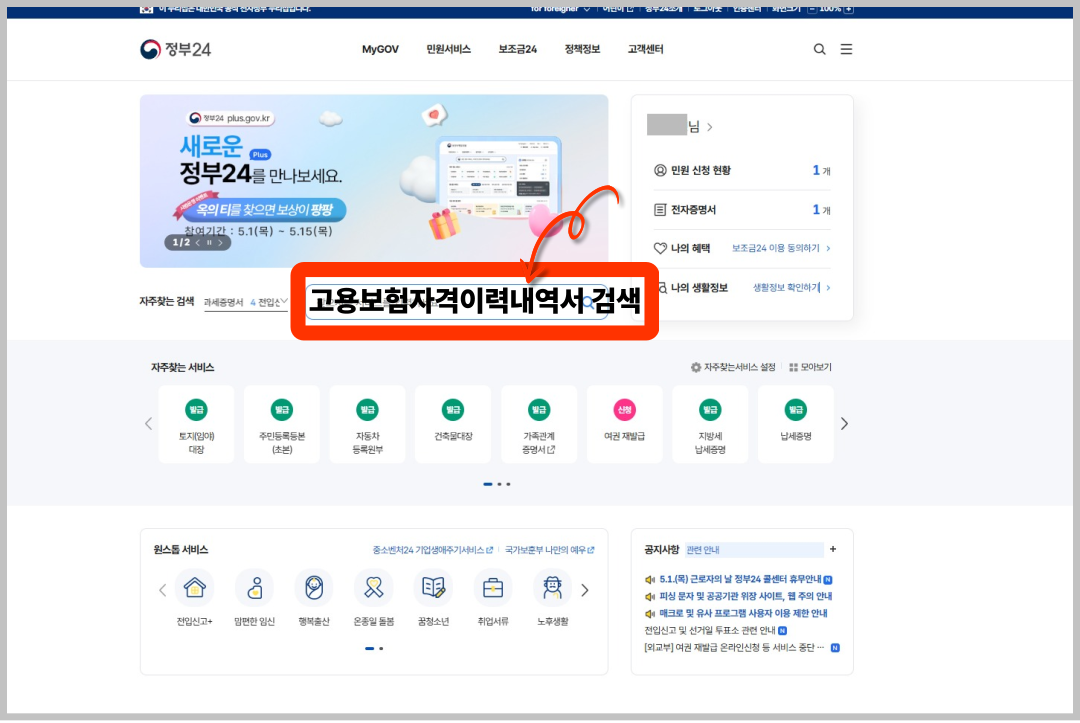The width and height of the screenshot is (1080, 723).
Task: Open 맘편한 임신 service
Action: tap(254, 598)
